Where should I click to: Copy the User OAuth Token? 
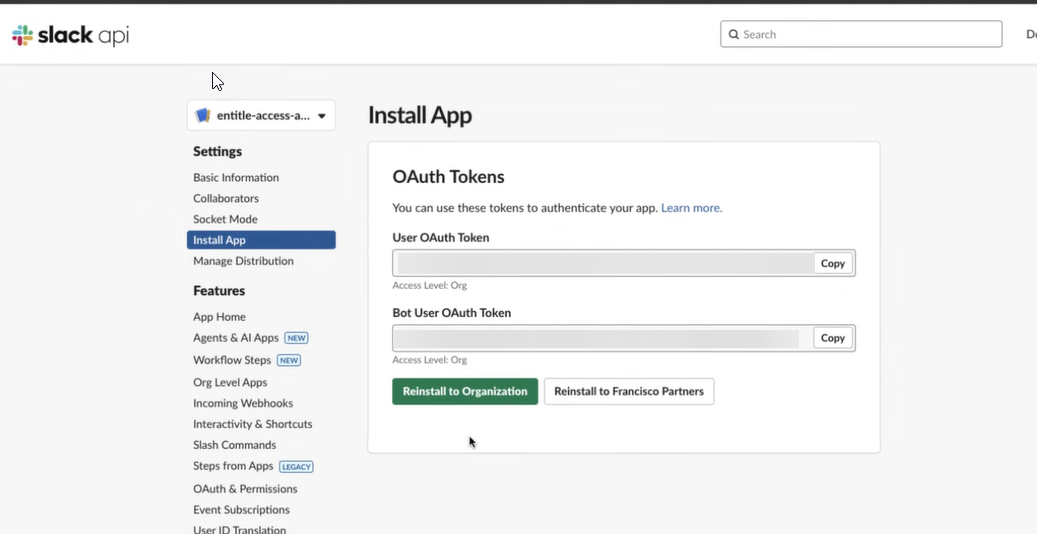833,263
